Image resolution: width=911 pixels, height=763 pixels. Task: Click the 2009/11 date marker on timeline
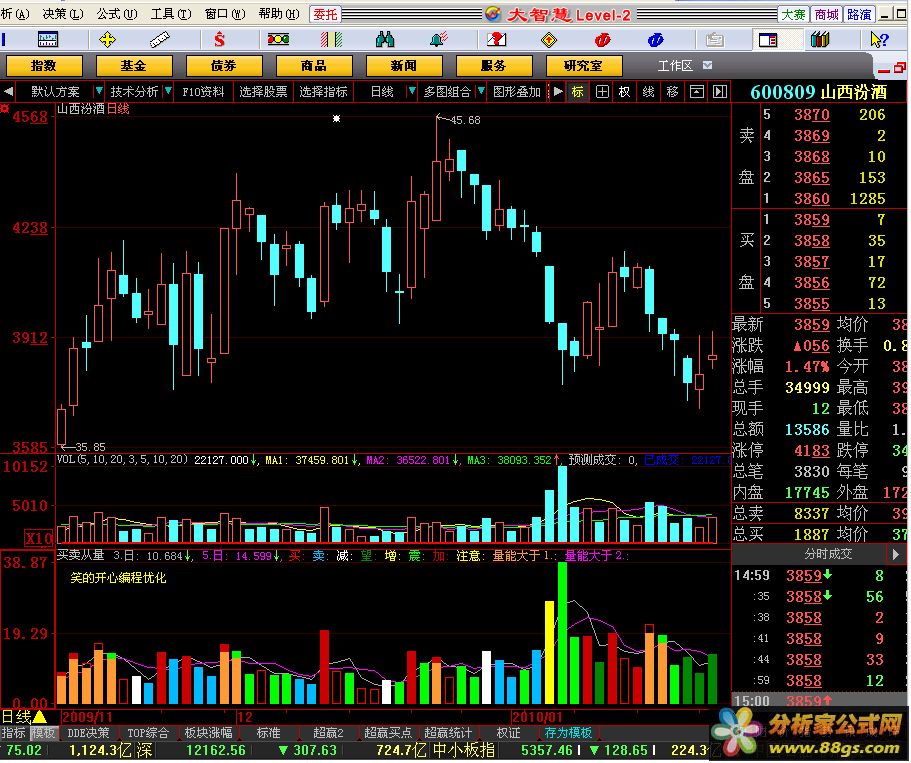point(87,717)
